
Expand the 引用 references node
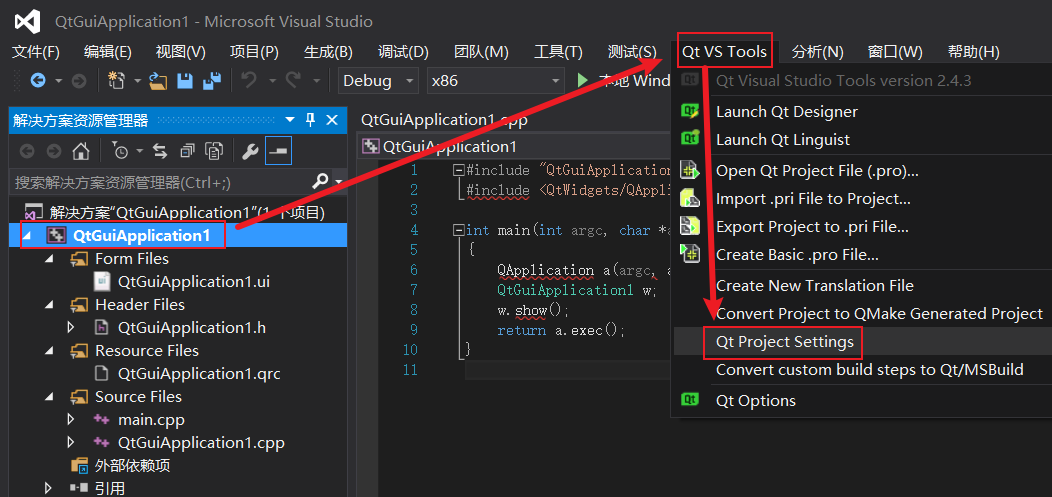pyautogui.click(x=49, y=488)
